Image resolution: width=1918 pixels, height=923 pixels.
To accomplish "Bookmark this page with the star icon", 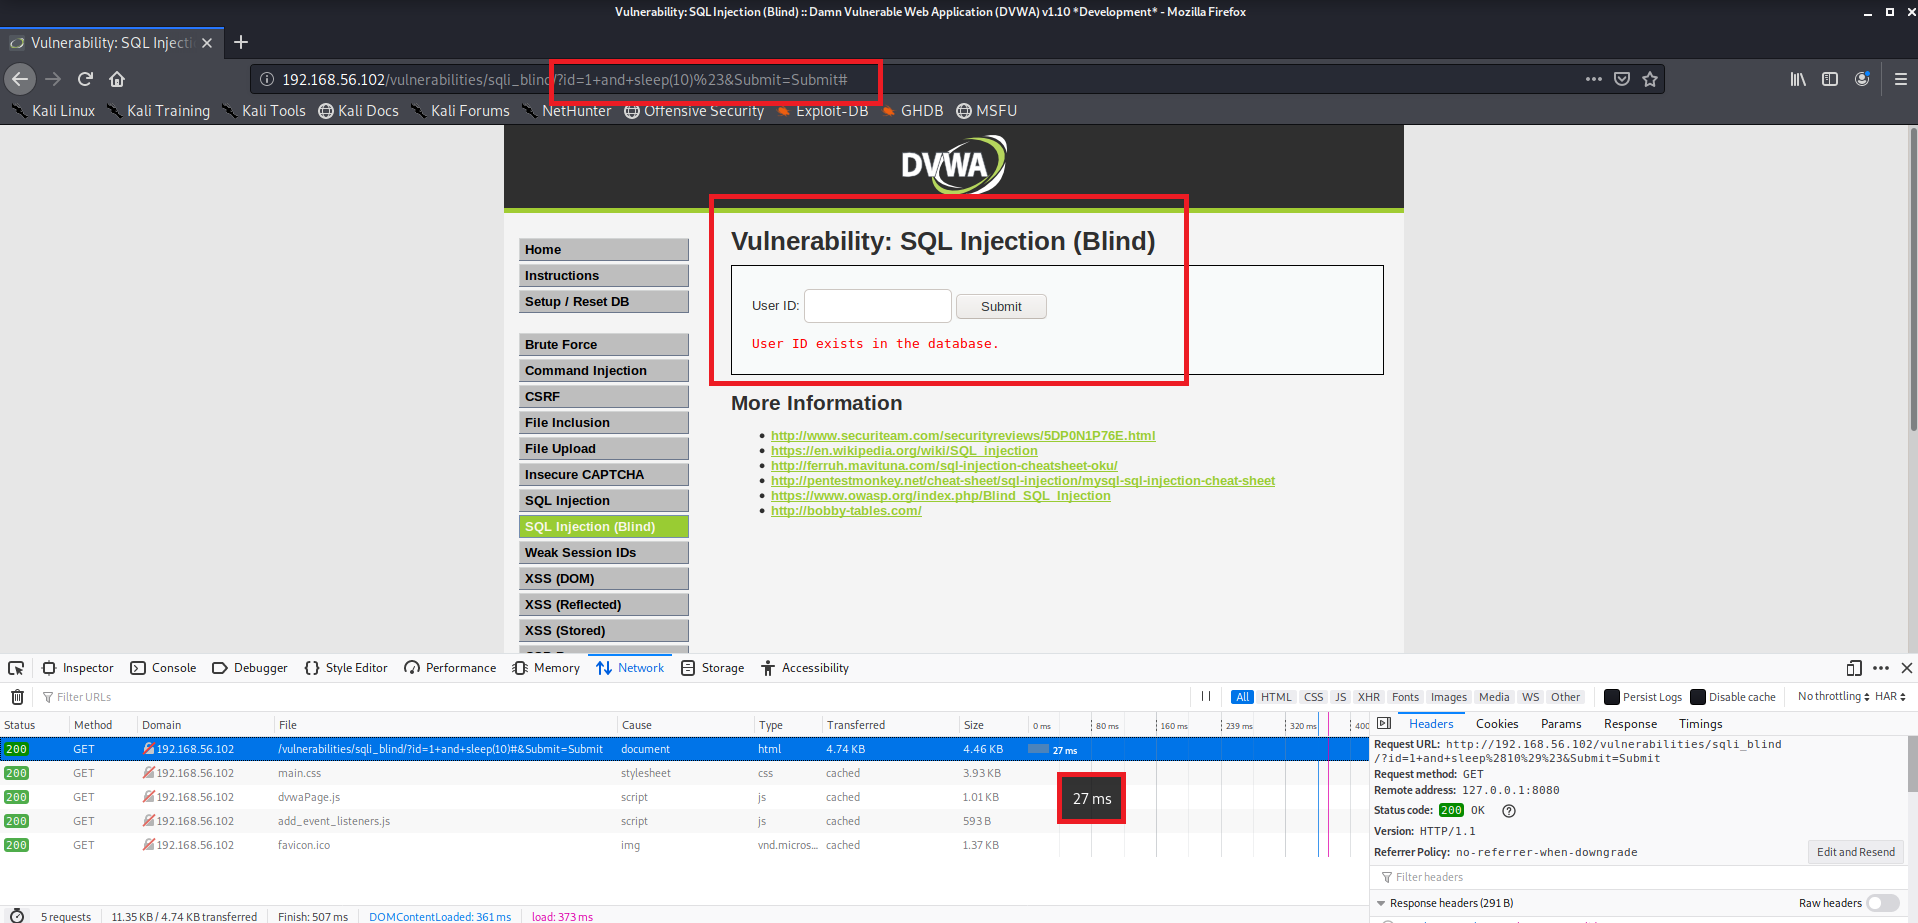I will (1650, 79).
